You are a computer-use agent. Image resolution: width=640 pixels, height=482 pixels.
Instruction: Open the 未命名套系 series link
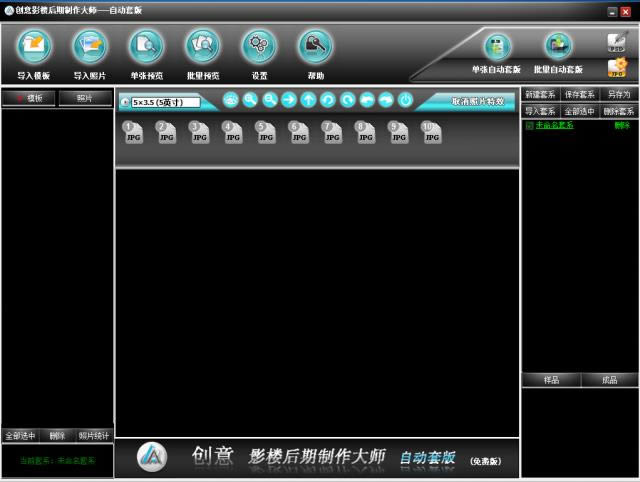tap(554, 125)
